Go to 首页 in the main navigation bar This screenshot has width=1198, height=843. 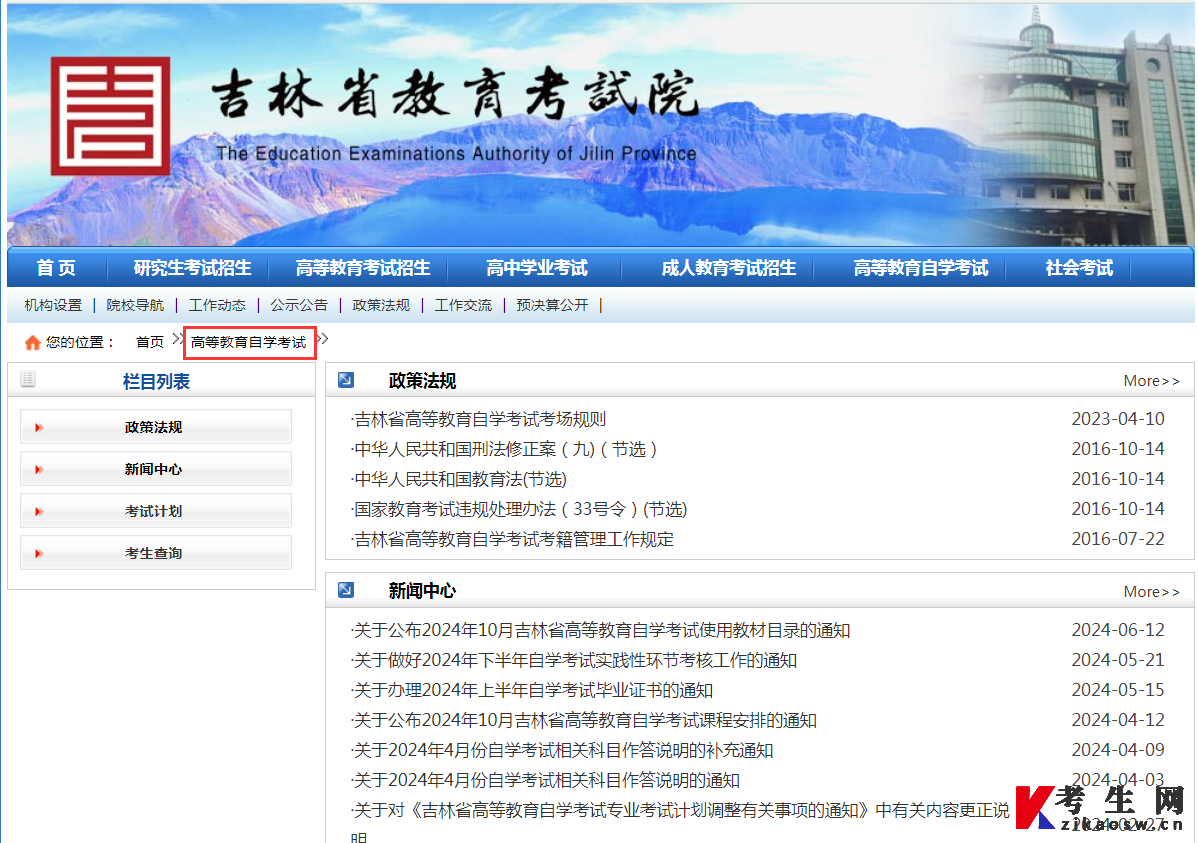56,268
